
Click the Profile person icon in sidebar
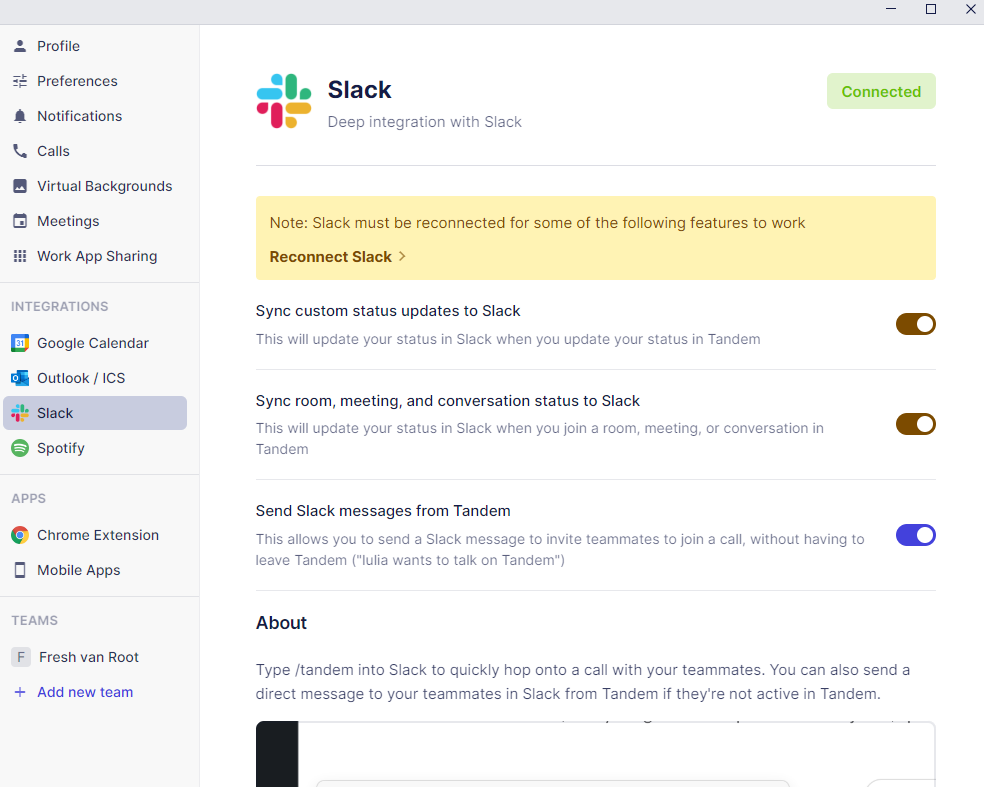20,46
